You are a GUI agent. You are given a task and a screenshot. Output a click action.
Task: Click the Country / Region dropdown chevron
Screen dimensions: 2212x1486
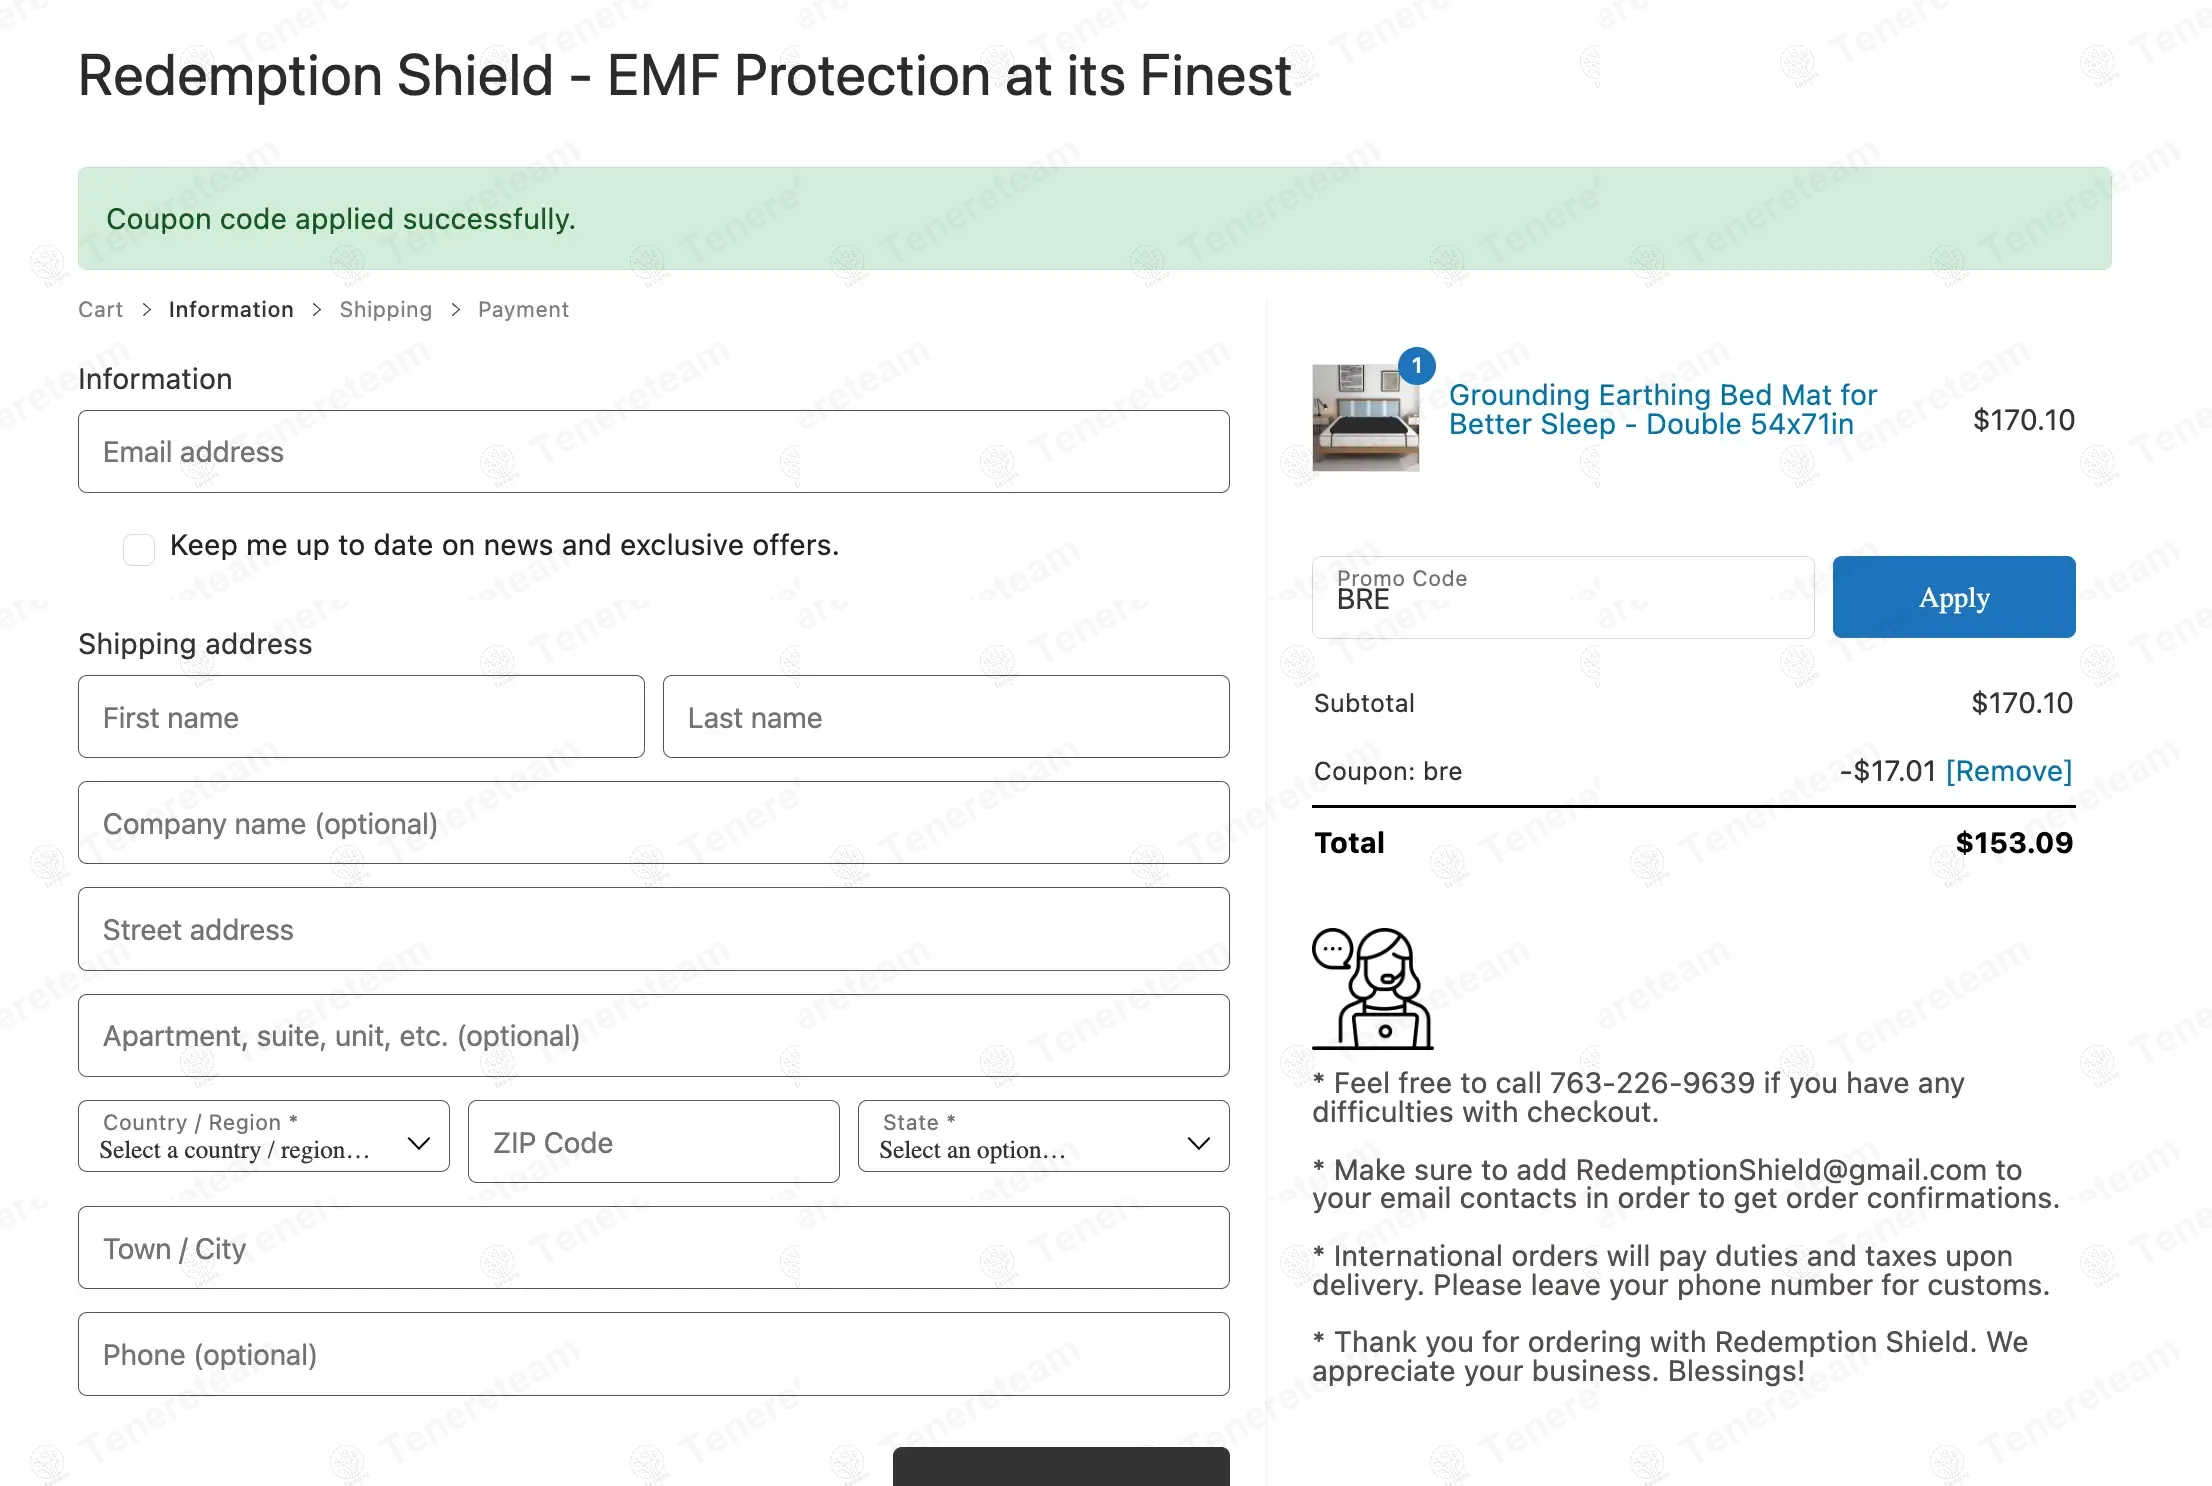pos(419,1143)
